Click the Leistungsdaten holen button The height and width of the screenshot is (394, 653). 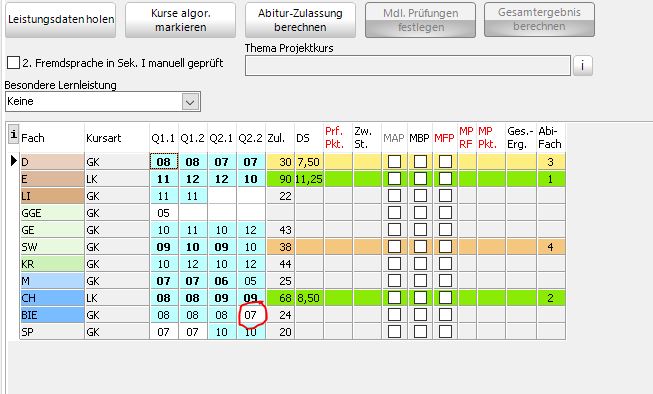pos(61,20)
